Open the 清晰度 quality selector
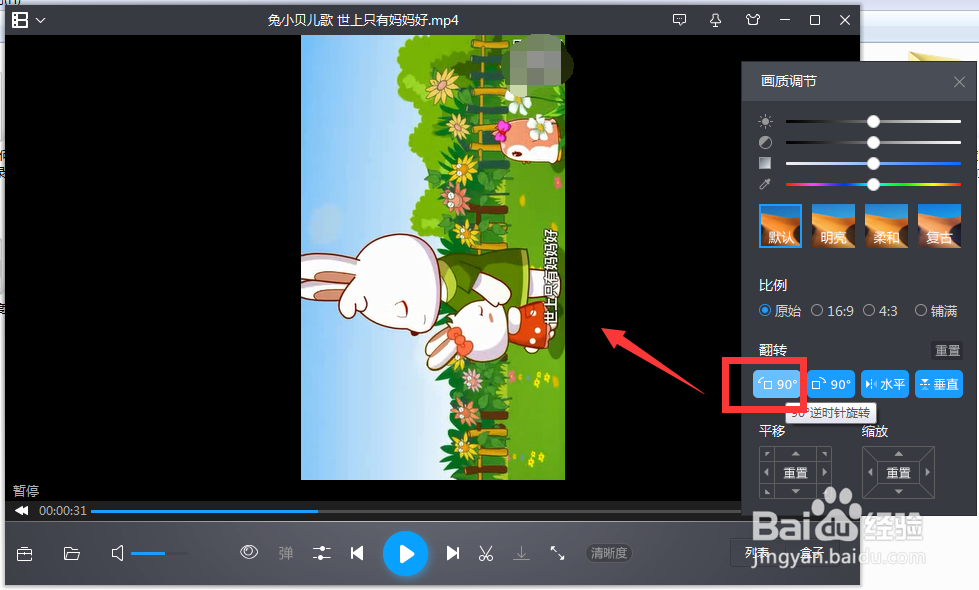The image size is (979, 590). tap(609, 553)
